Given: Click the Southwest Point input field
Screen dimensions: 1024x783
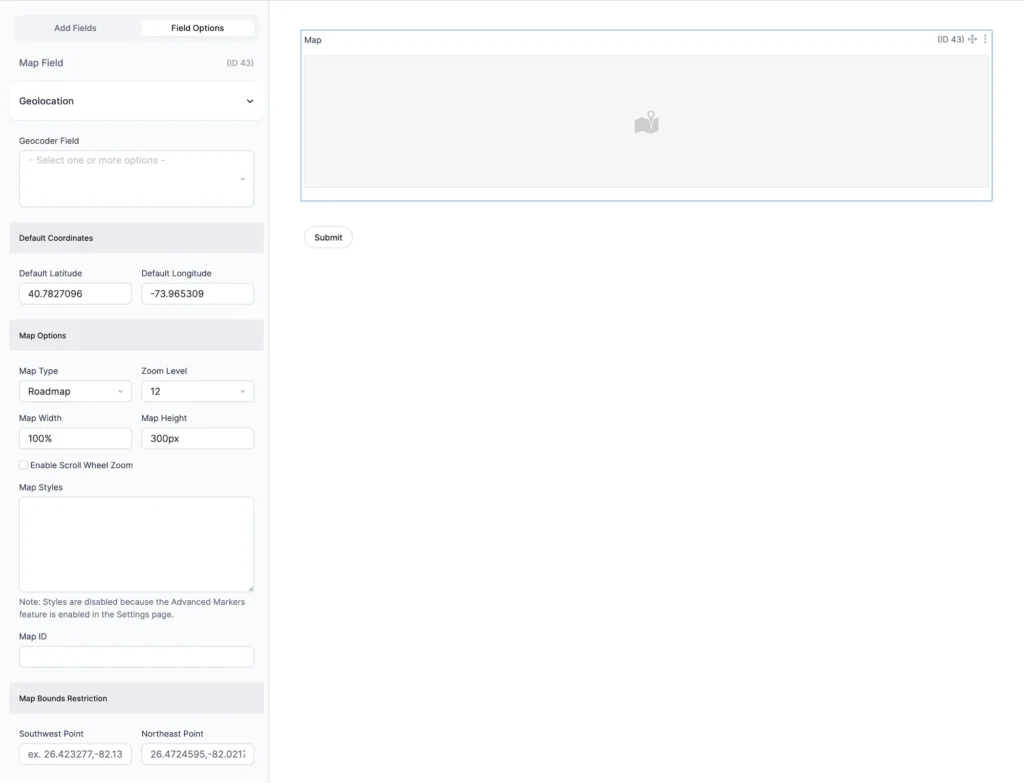Looking at the screenshot, I should click(75, 754).
